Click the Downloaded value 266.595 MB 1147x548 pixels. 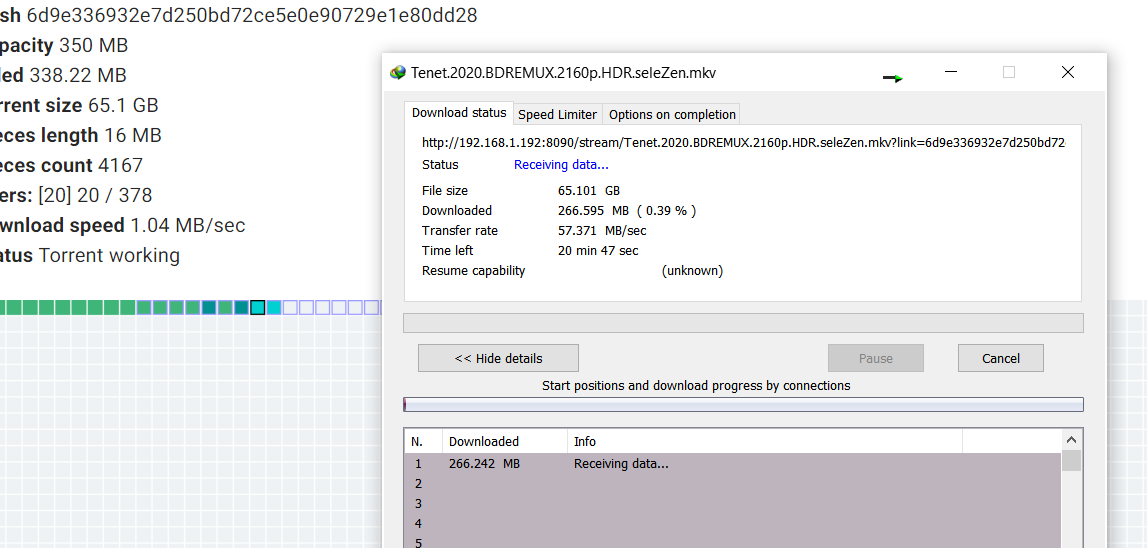click(x=627, y=211)
